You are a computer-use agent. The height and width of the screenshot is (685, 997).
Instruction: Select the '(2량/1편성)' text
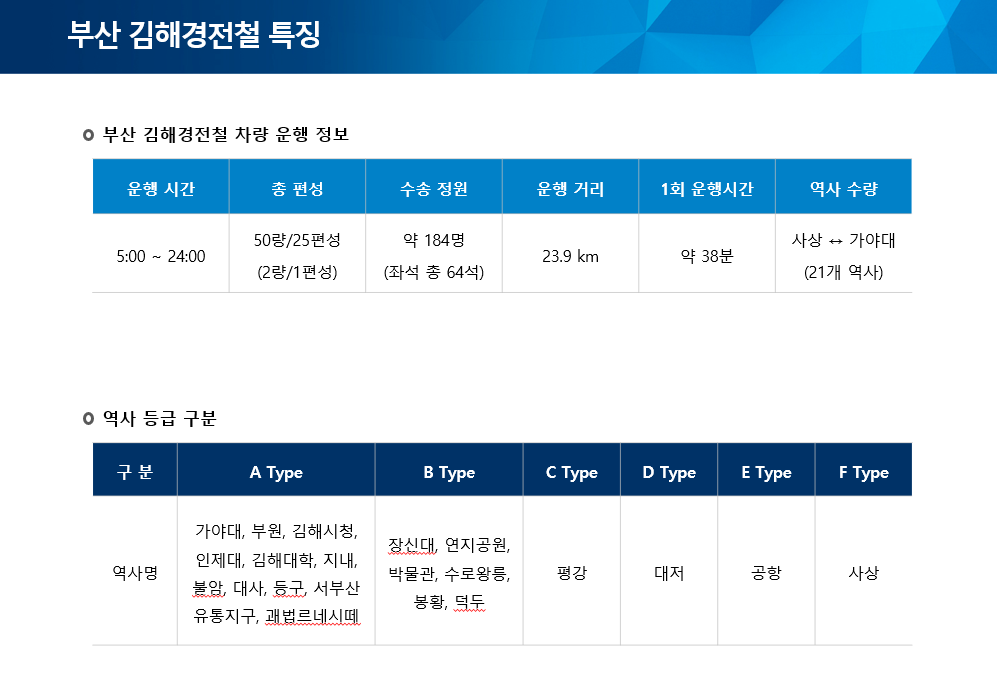click(x=298, y=272)
